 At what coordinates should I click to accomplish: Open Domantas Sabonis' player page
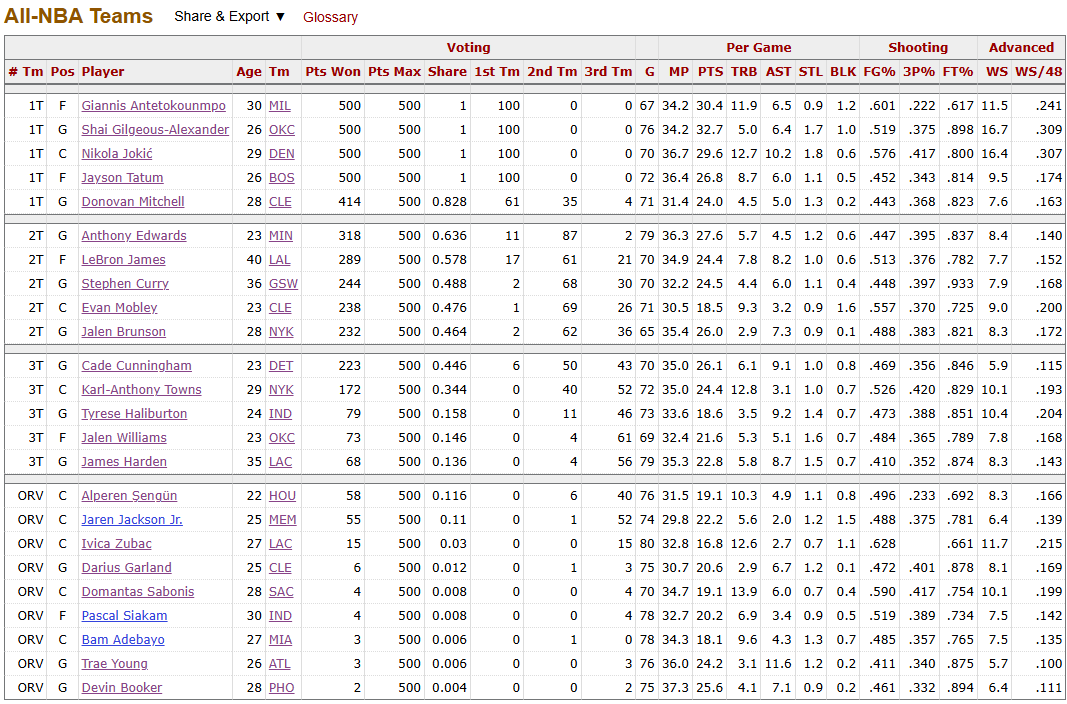[138, 591]
